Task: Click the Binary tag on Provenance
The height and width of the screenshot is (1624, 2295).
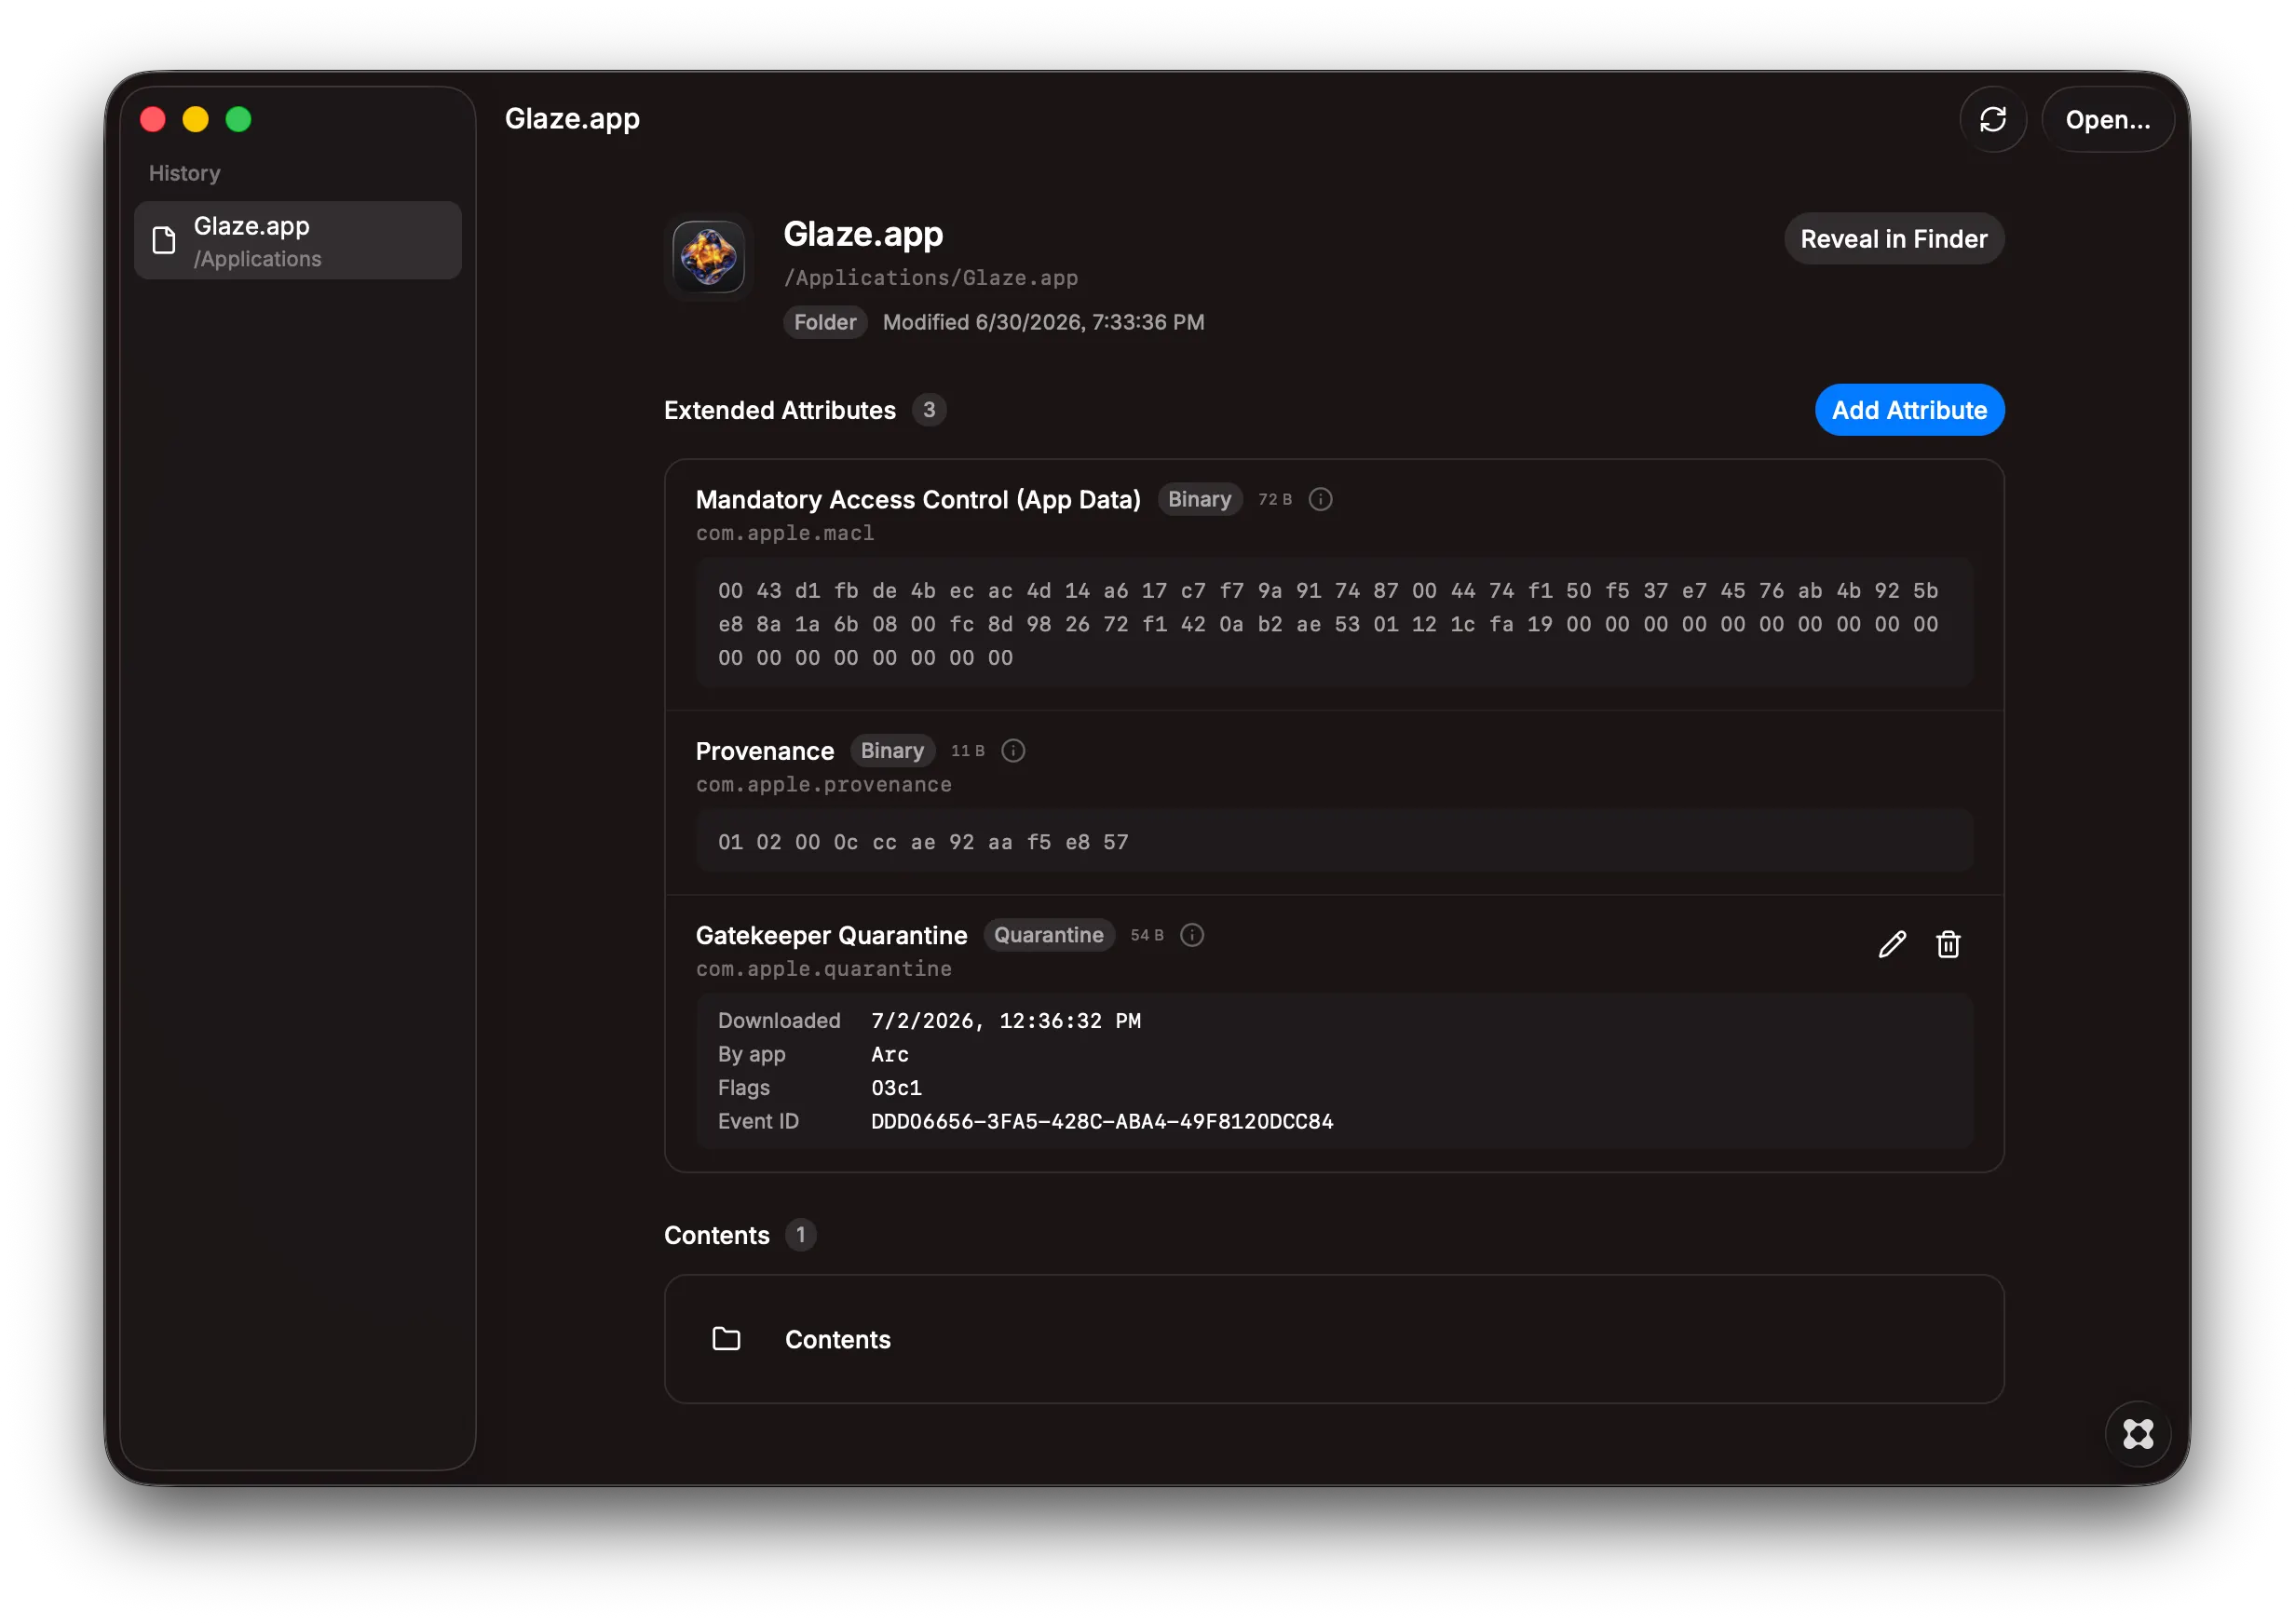Action: coord(892,751)
